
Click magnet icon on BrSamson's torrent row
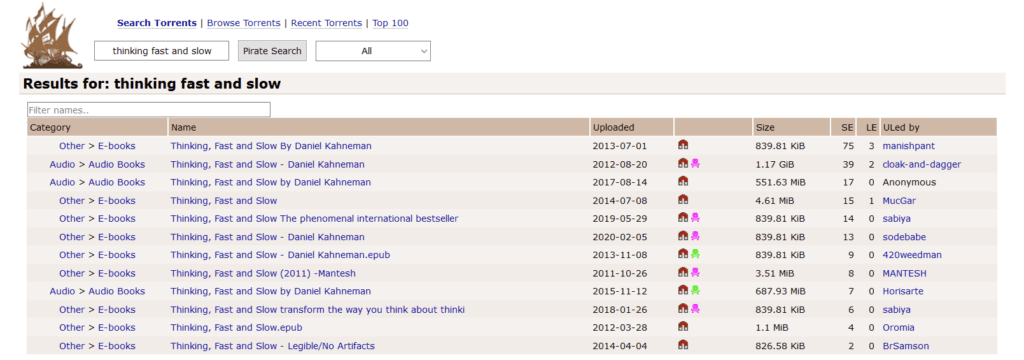[x=683, y=346]
